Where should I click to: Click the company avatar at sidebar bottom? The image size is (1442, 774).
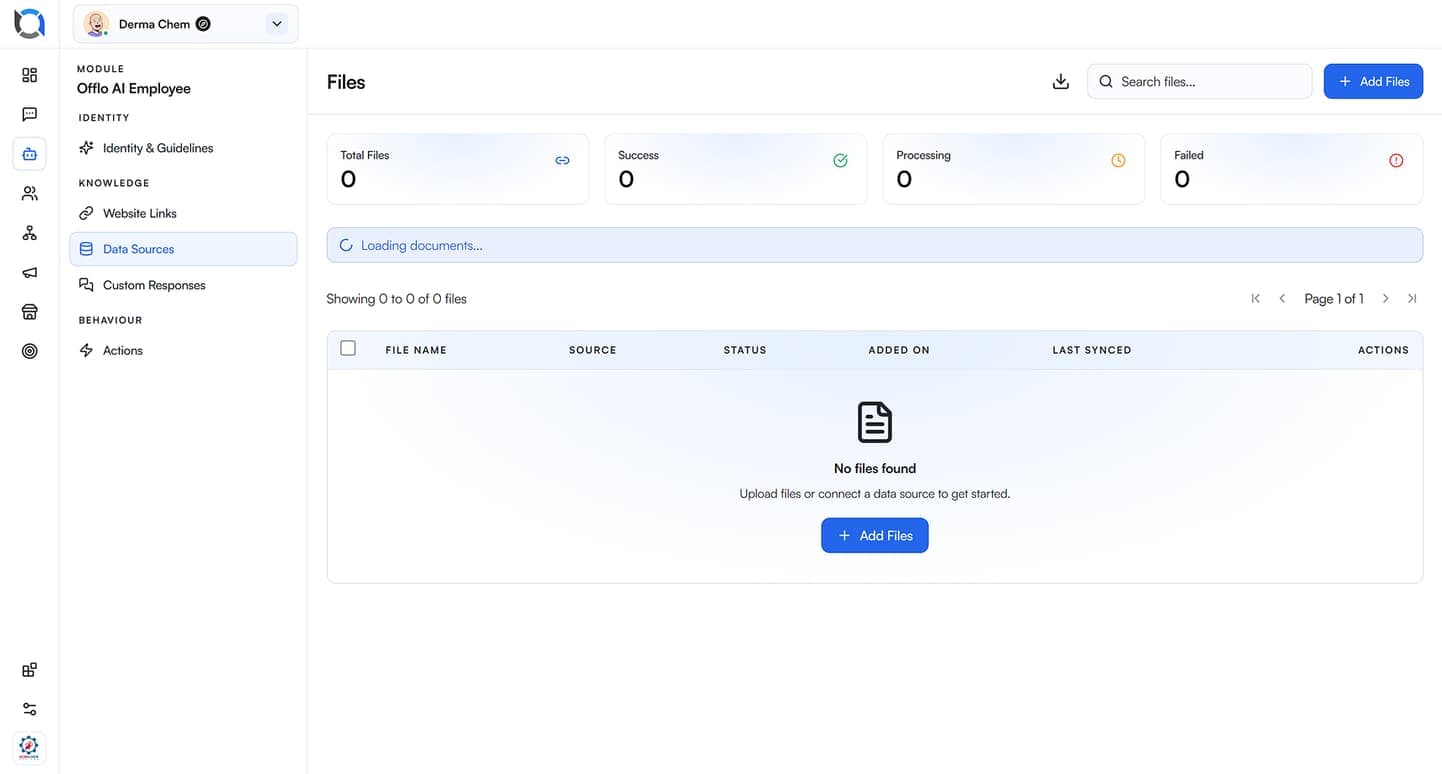tap(30, 748)
